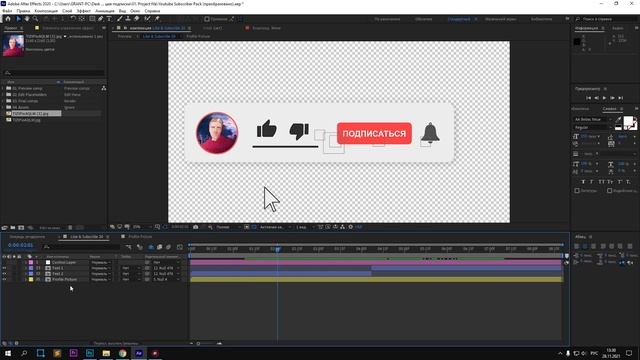Hide the Text 2 layer via eye icon
This screenshot has width=640, height=360.
point(4,274)
